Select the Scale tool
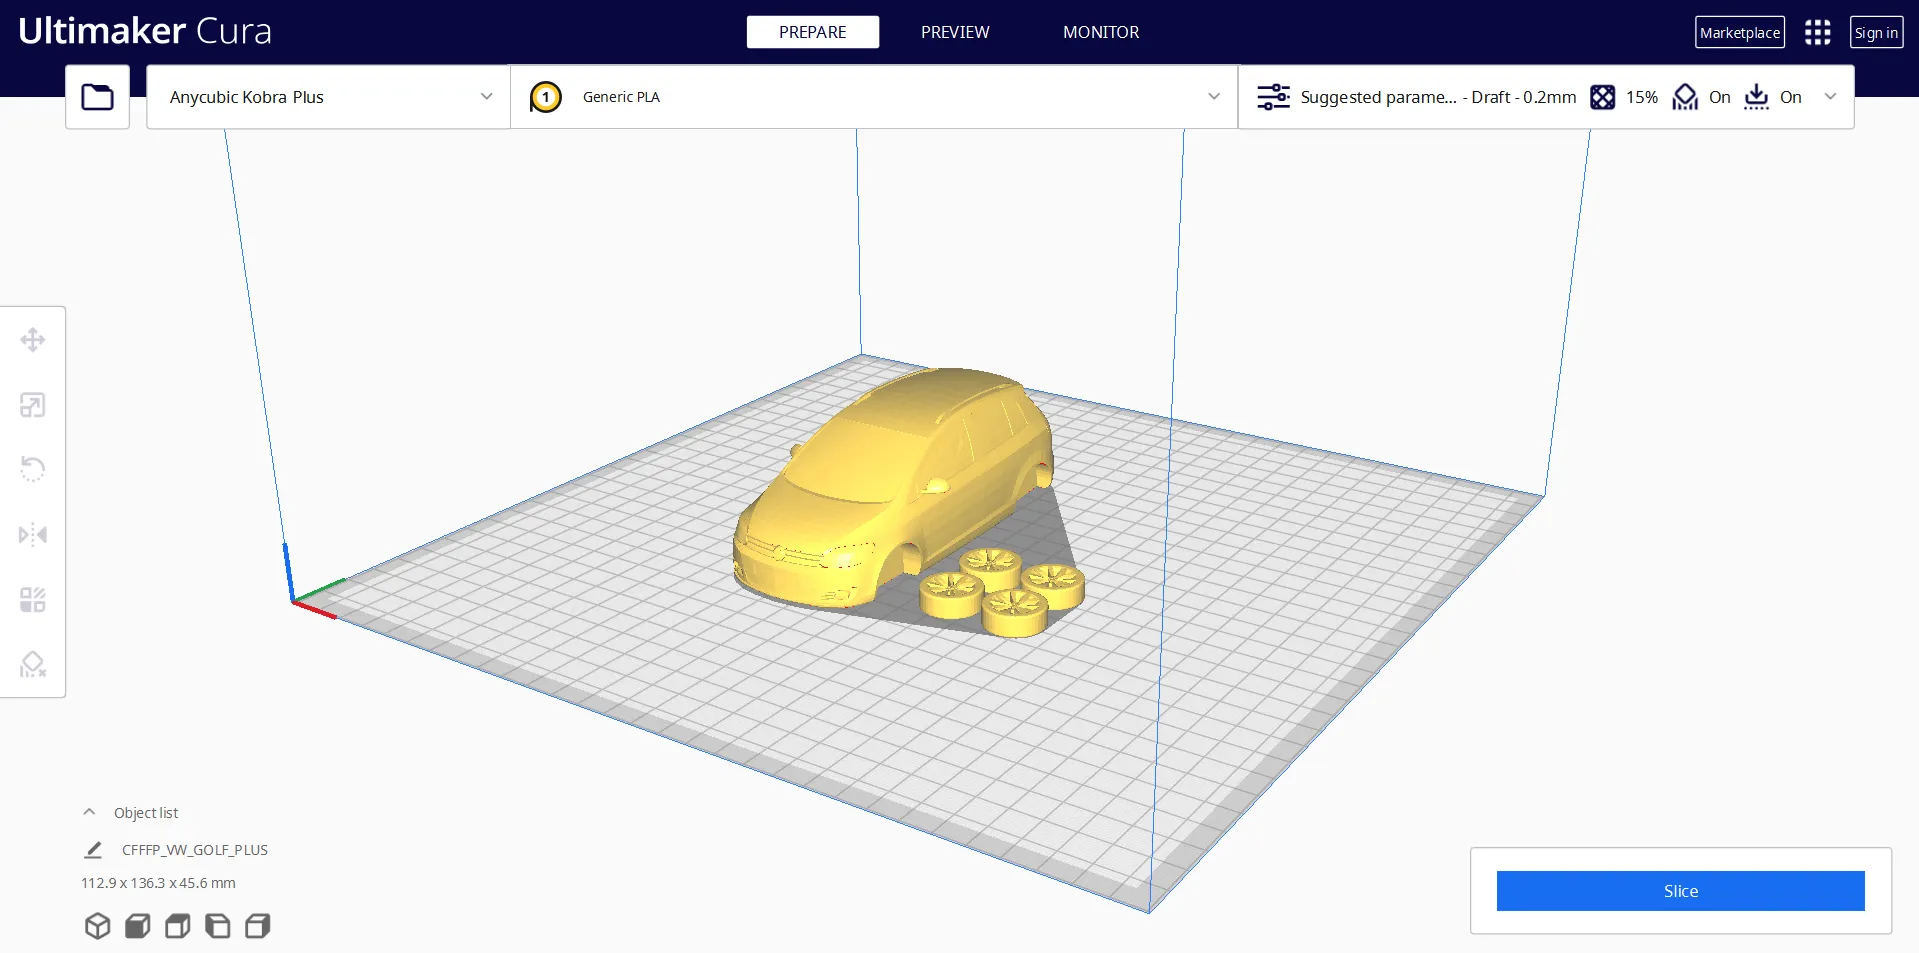This screenshot has height=953, width=1919. pyautogui.click(x=33, y=405)
